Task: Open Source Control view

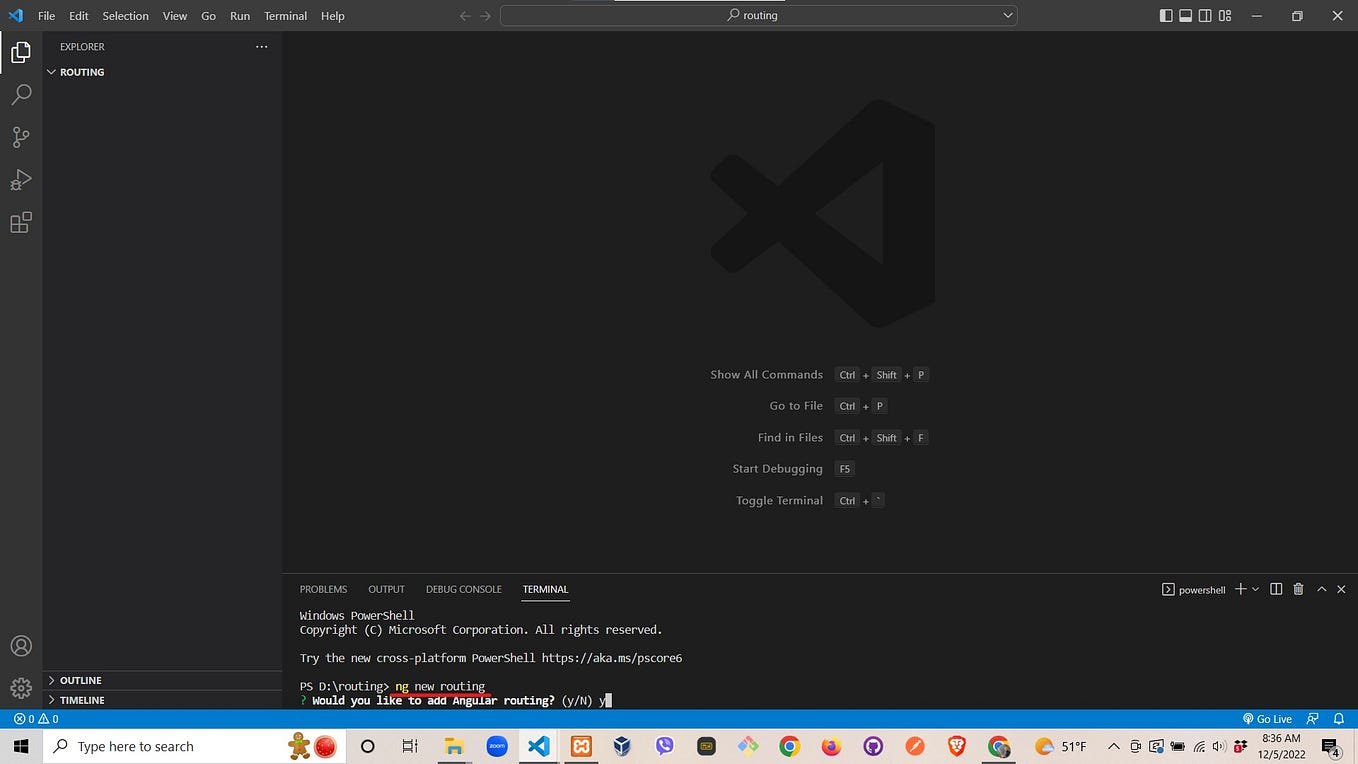Action: (21, 137)
